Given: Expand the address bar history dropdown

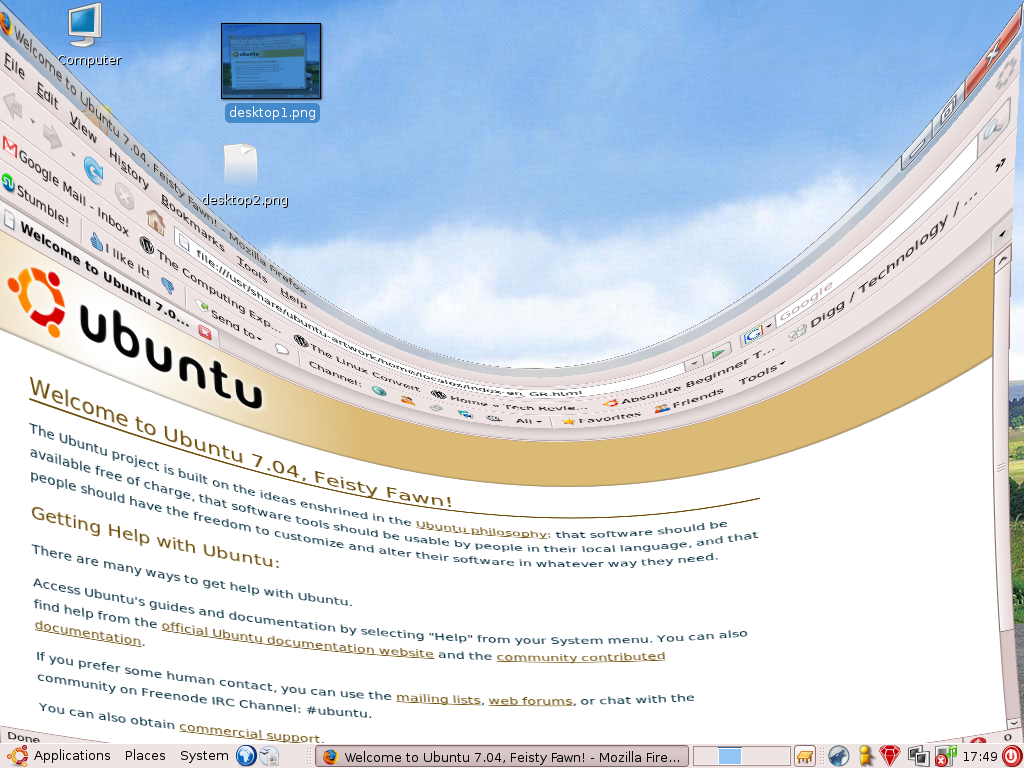Looking at the screenshot, I should pyautogui.click(x=694, y=361).
